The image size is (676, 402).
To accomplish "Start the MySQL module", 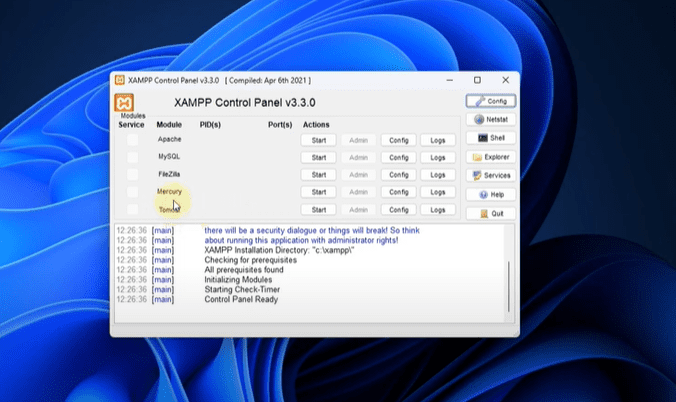I will (319, 157).
